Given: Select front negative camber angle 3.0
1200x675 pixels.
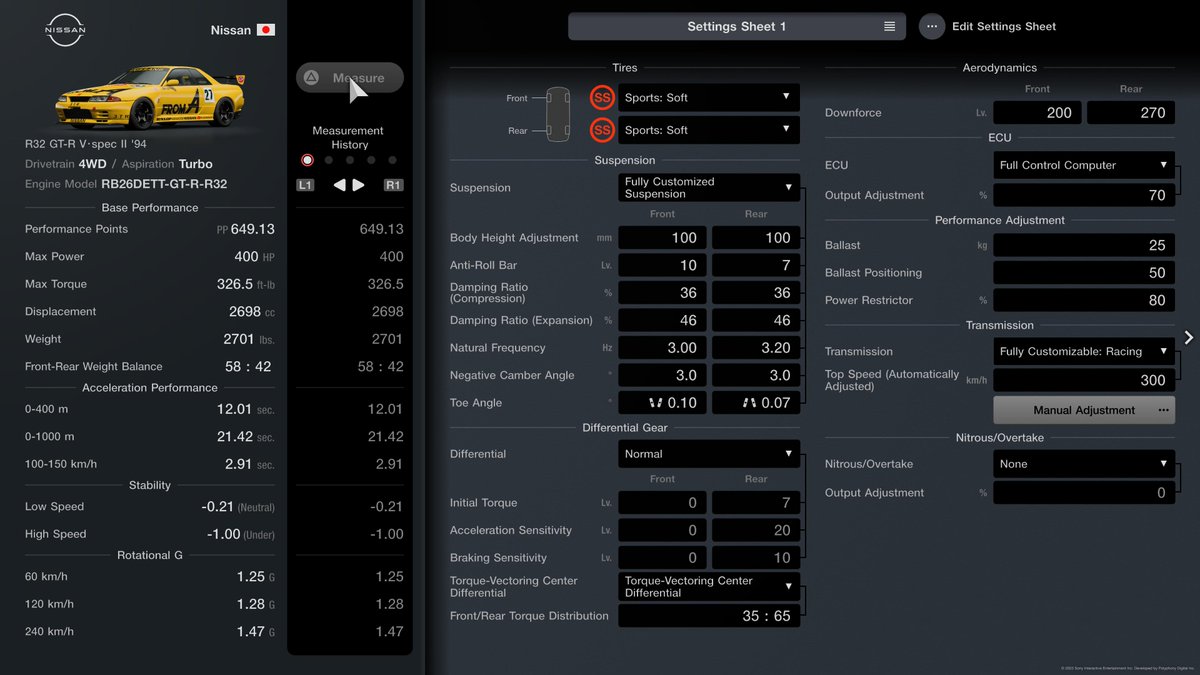Looking at the screenshot, I should click(662, 375).
